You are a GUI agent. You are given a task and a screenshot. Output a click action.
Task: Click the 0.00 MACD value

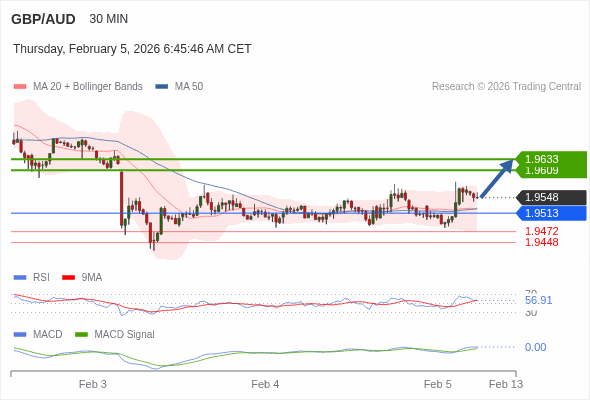click(535, 347)
